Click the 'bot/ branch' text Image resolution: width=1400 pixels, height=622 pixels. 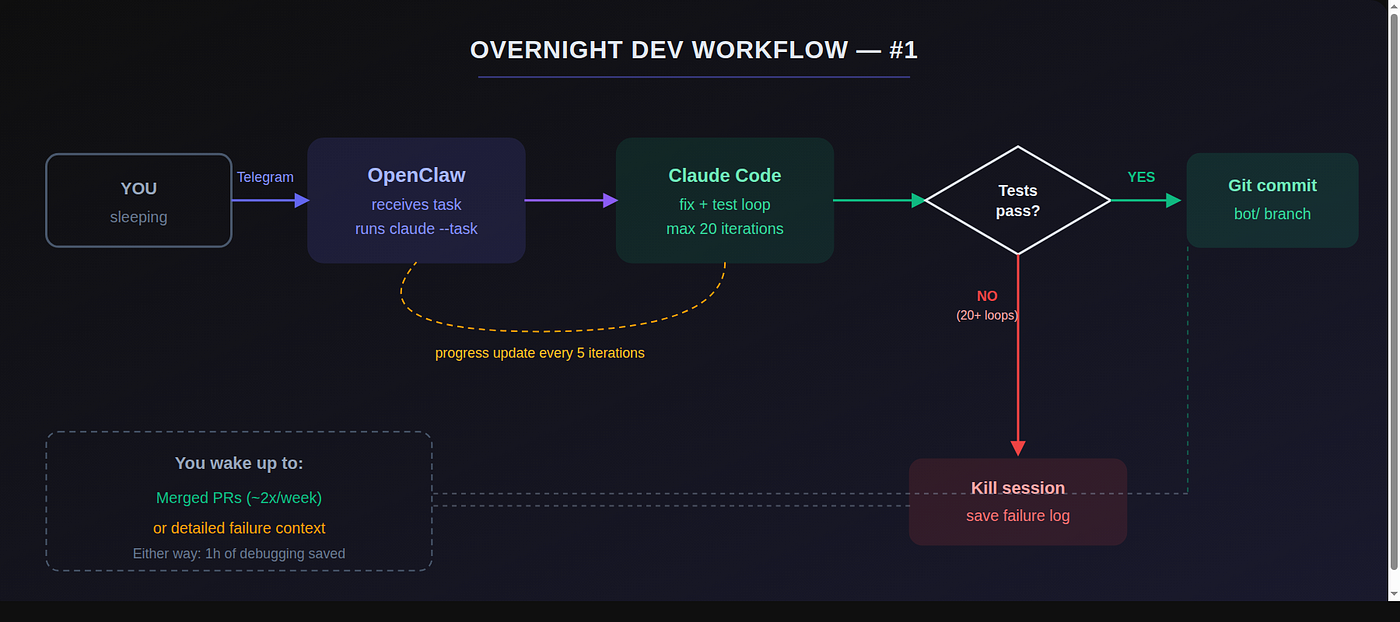click(1272, 214)
